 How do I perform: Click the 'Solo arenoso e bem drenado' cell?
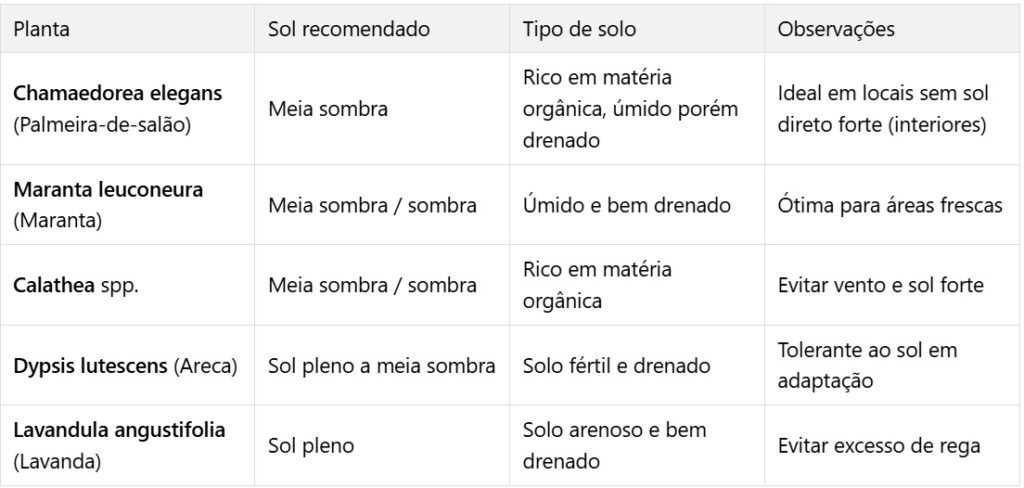click(614, 445)
